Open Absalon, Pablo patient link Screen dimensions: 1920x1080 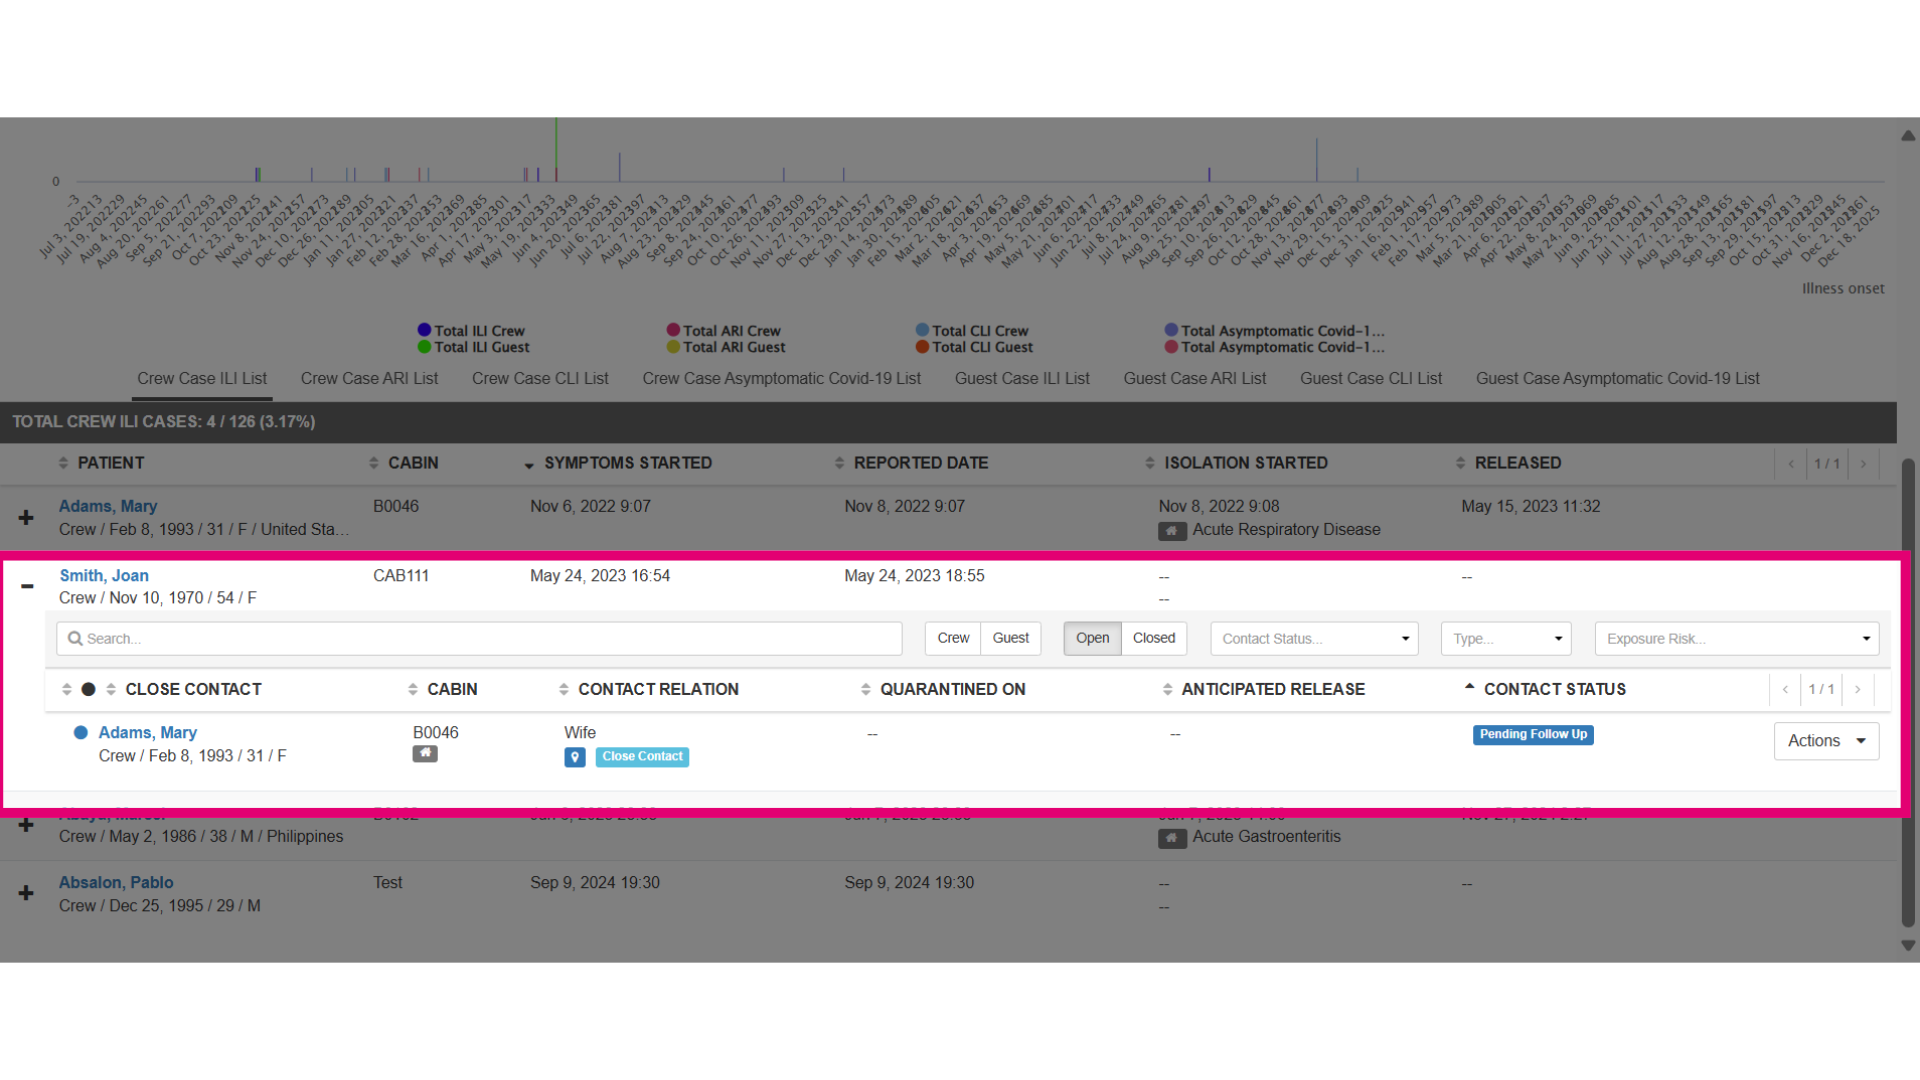[x=116, y=883]
